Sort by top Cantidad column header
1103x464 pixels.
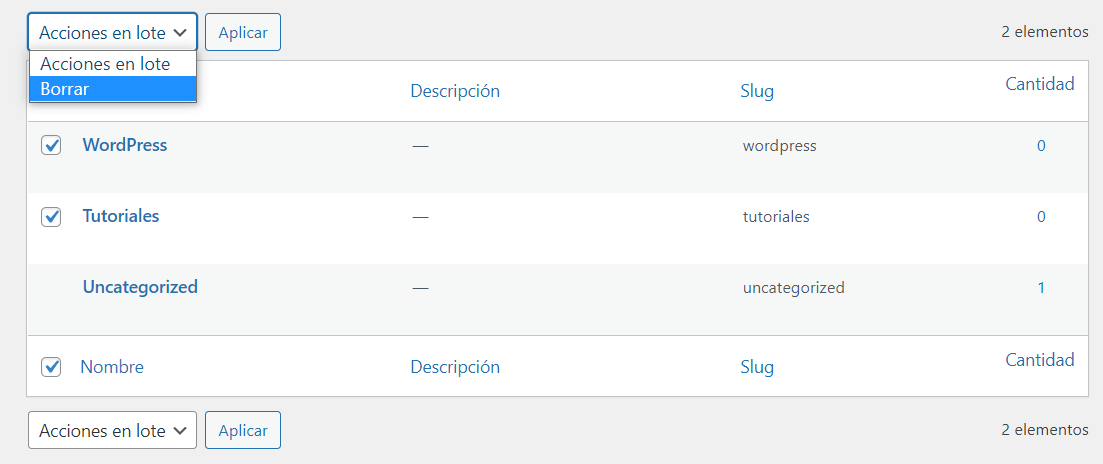1039,84
